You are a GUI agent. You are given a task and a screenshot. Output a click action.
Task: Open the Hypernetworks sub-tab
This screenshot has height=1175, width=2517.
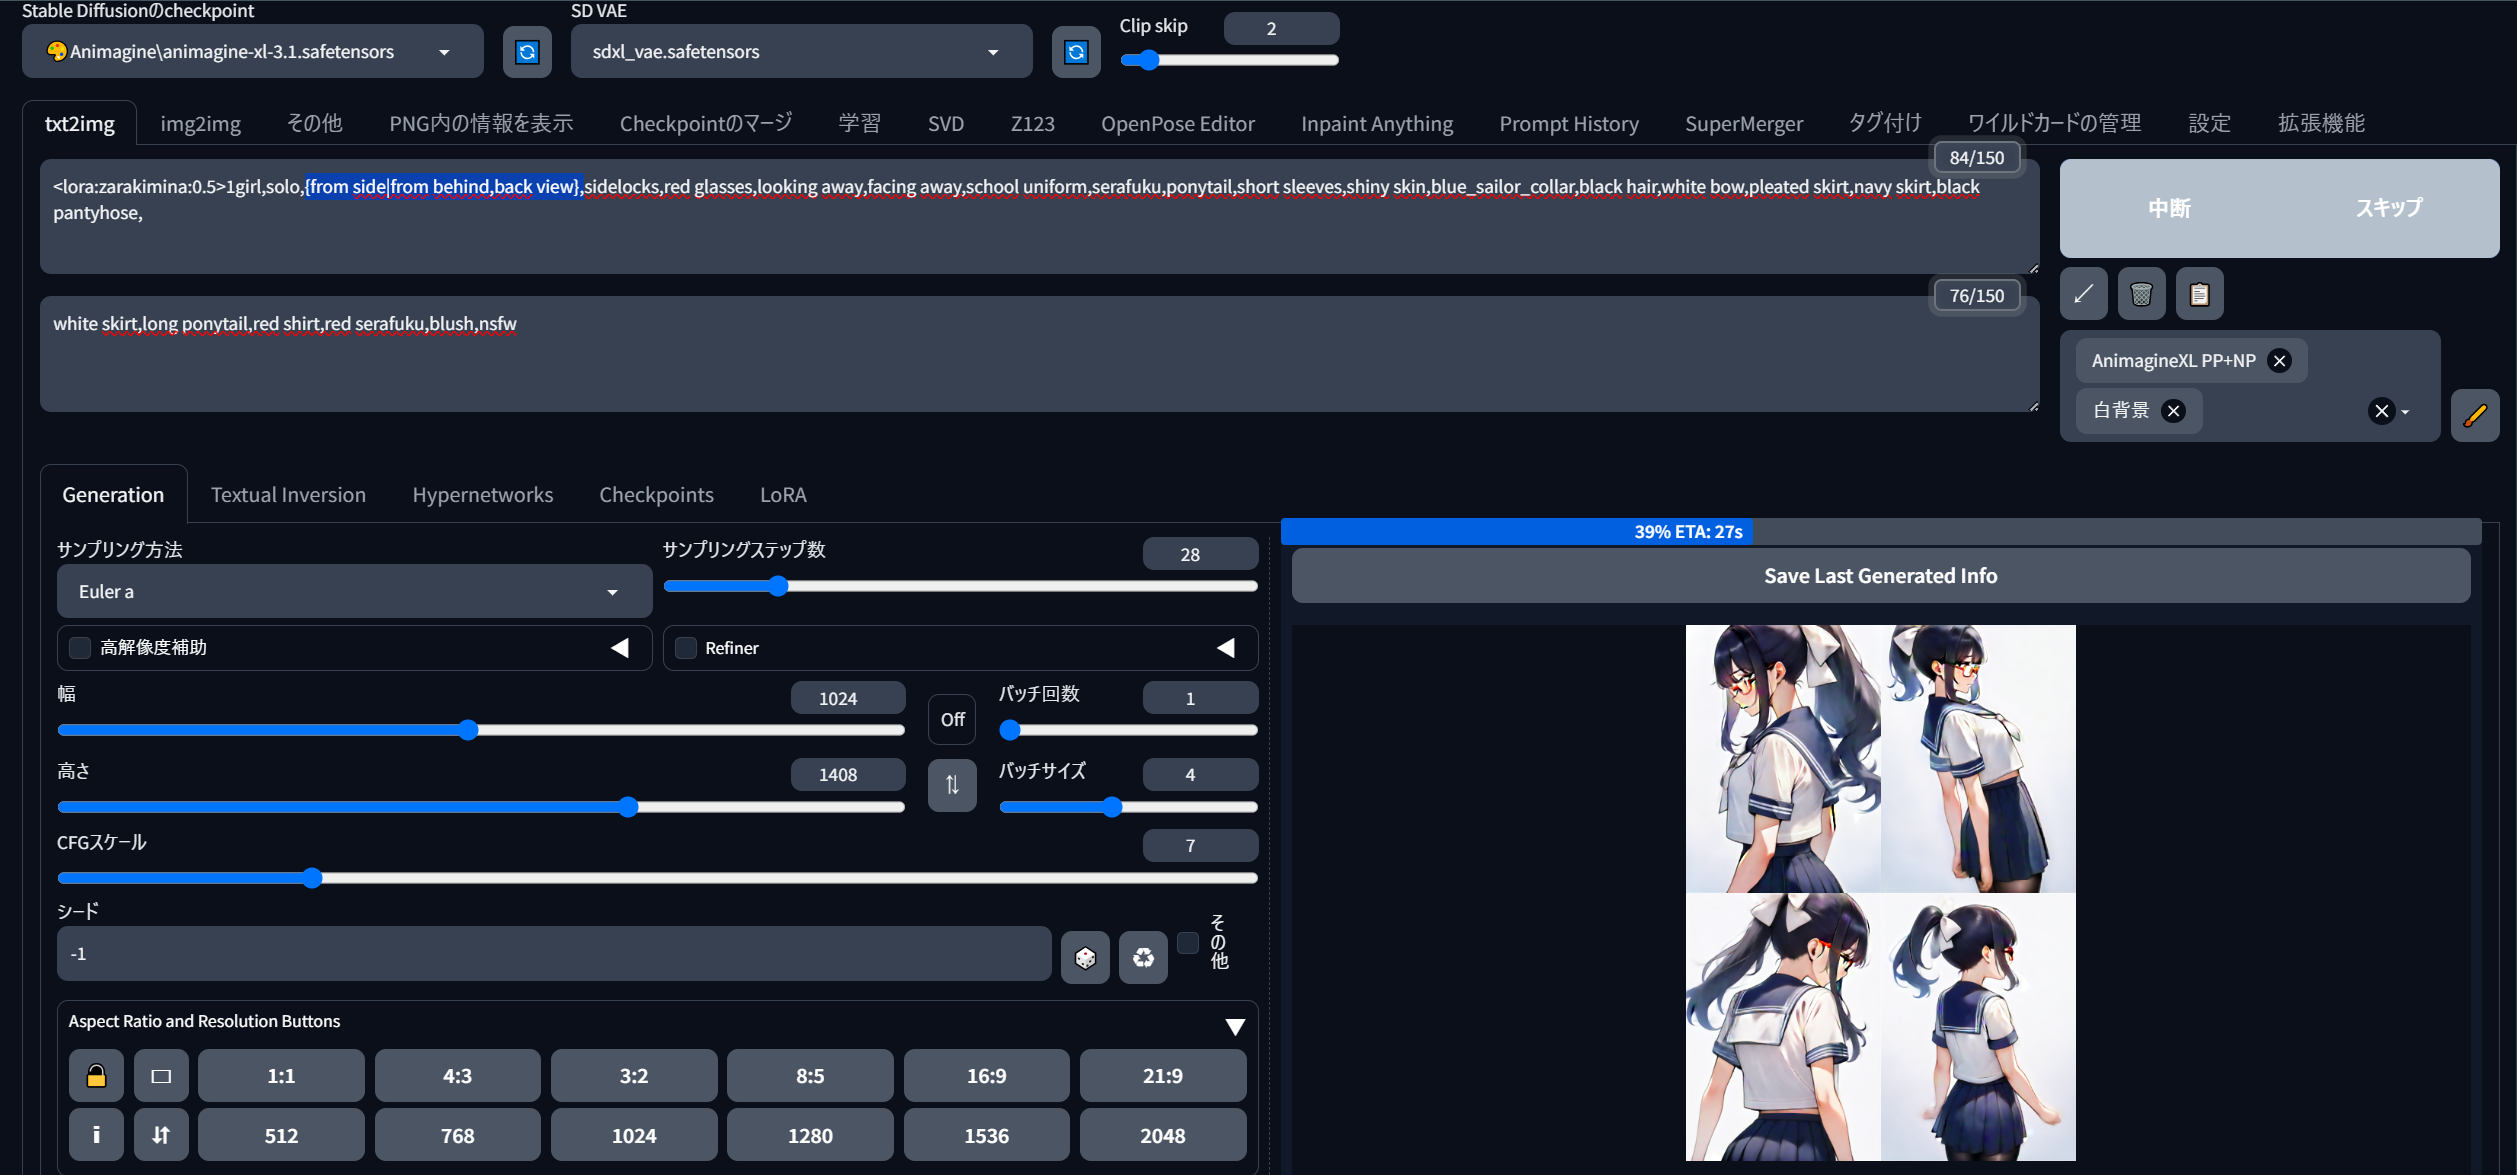click(x=483, y=495)
